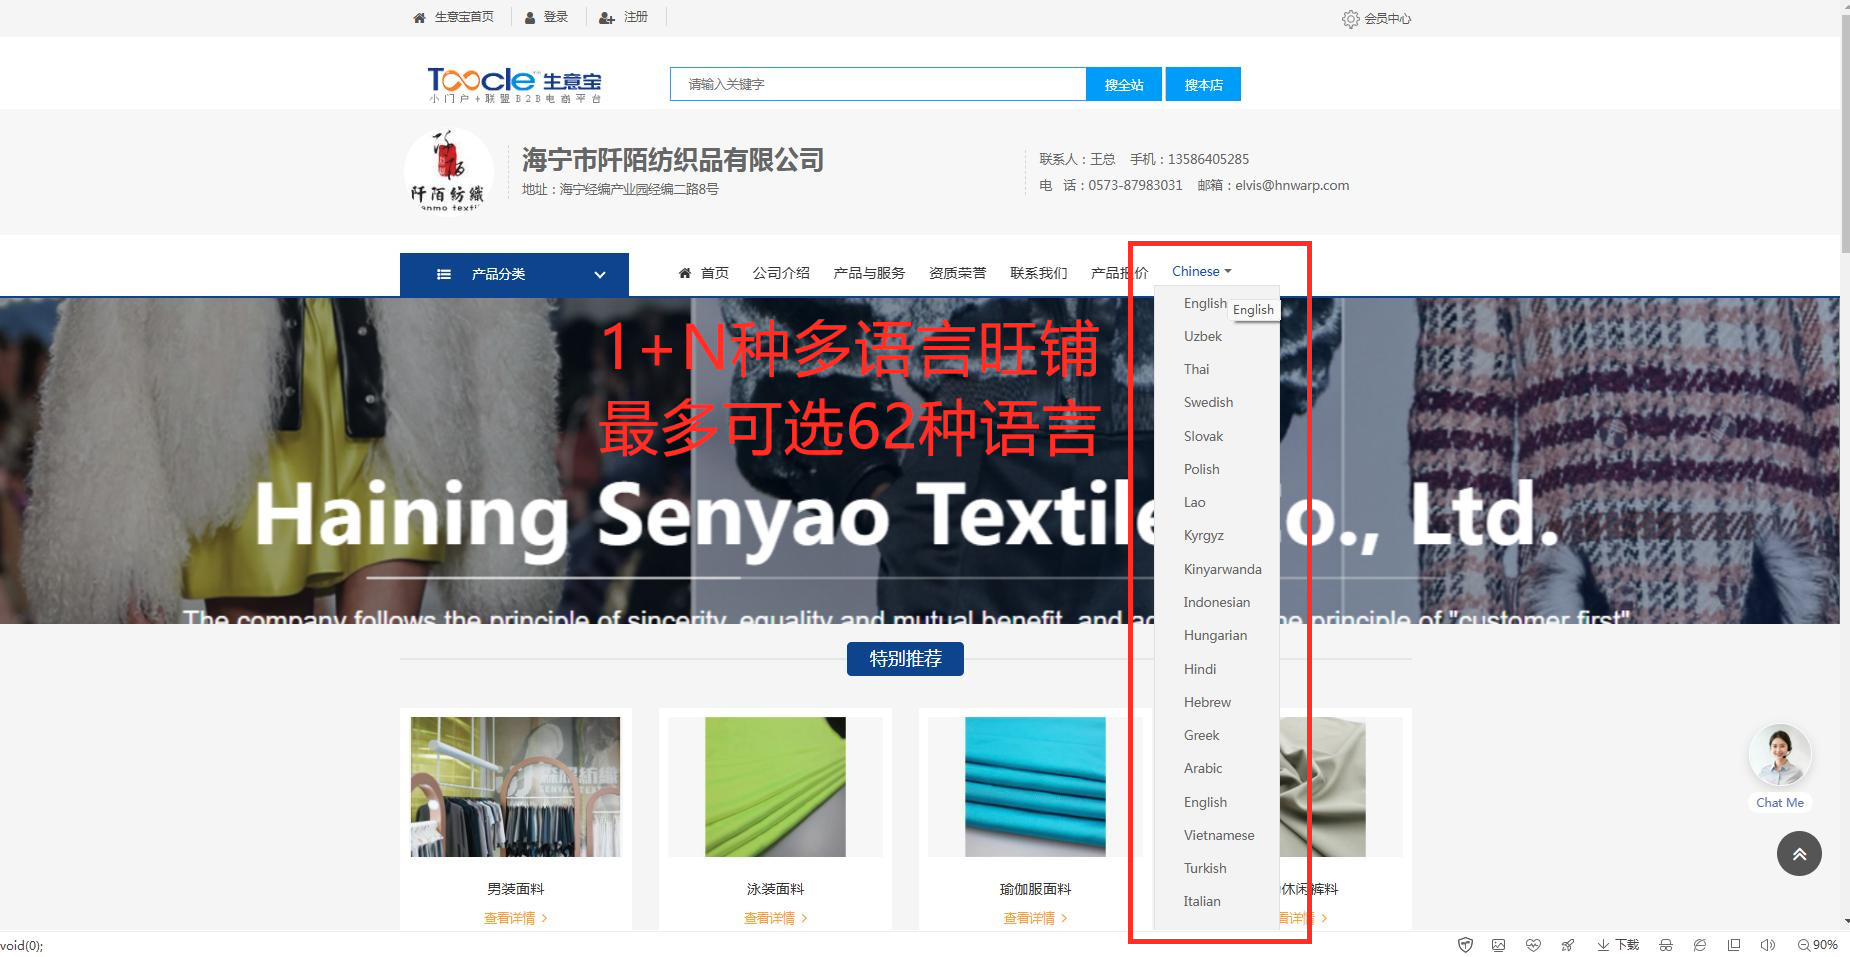Open the blue 瑜伽服面料 fabric thumbnail
Viewport: 1850px width, 957px height.
click(x=1035, y=787)
